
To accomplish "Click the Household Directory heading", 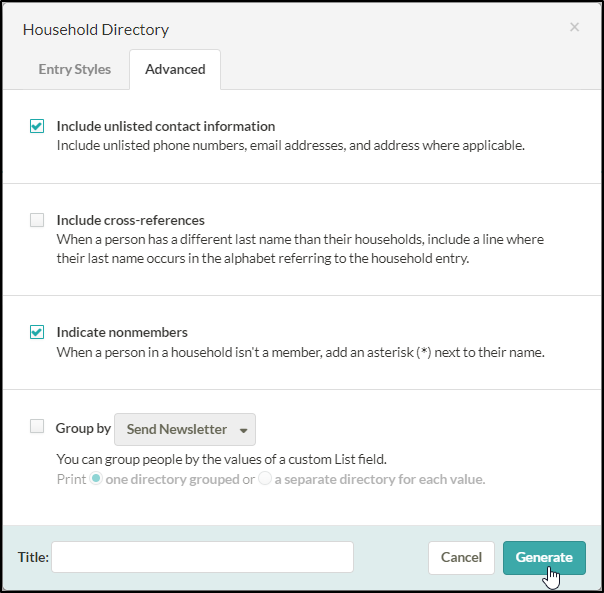I will click(96, 30).
